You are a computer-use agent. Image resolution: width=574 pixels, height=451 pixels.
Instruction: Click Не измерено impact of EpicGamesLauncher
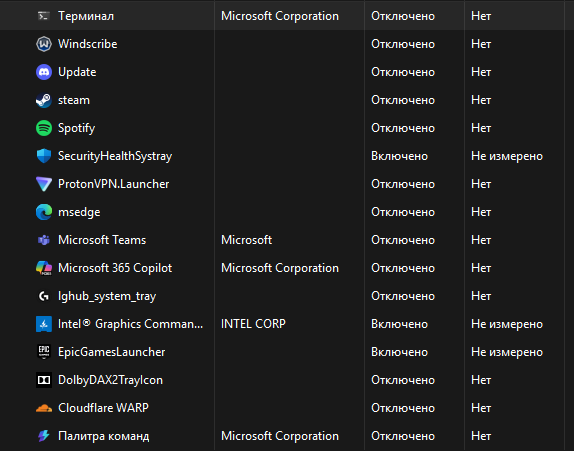pyautogui.click(x=507, y=352)
